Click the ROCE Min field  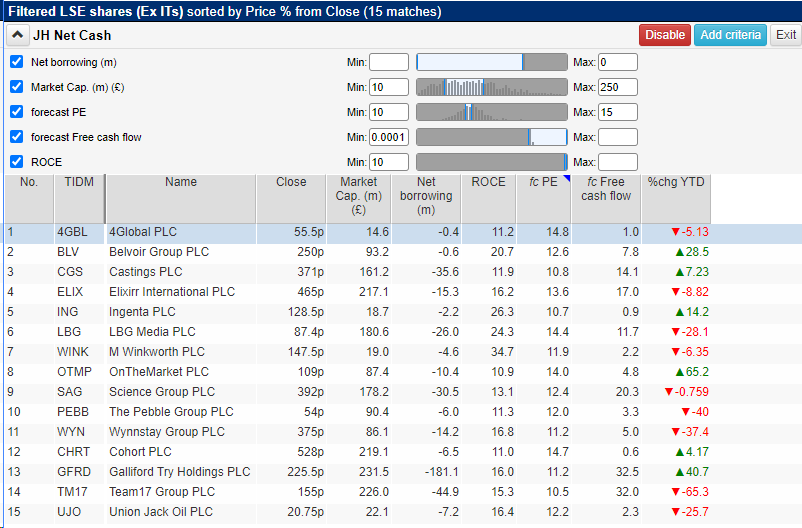[389, 162]
